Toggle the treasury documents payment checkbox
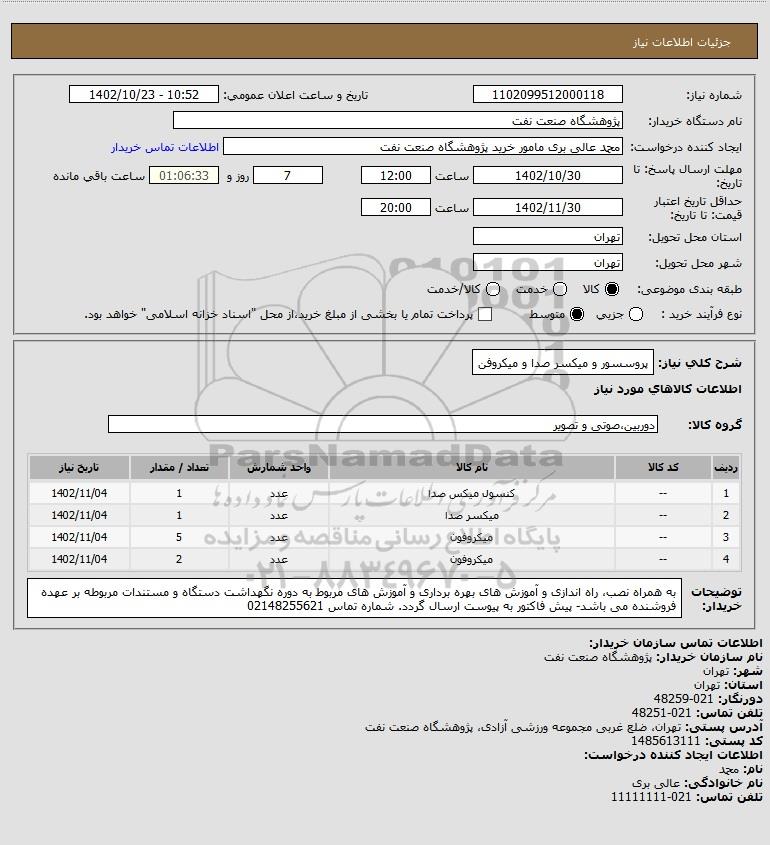The image size is (770, 845). point(485,314)
